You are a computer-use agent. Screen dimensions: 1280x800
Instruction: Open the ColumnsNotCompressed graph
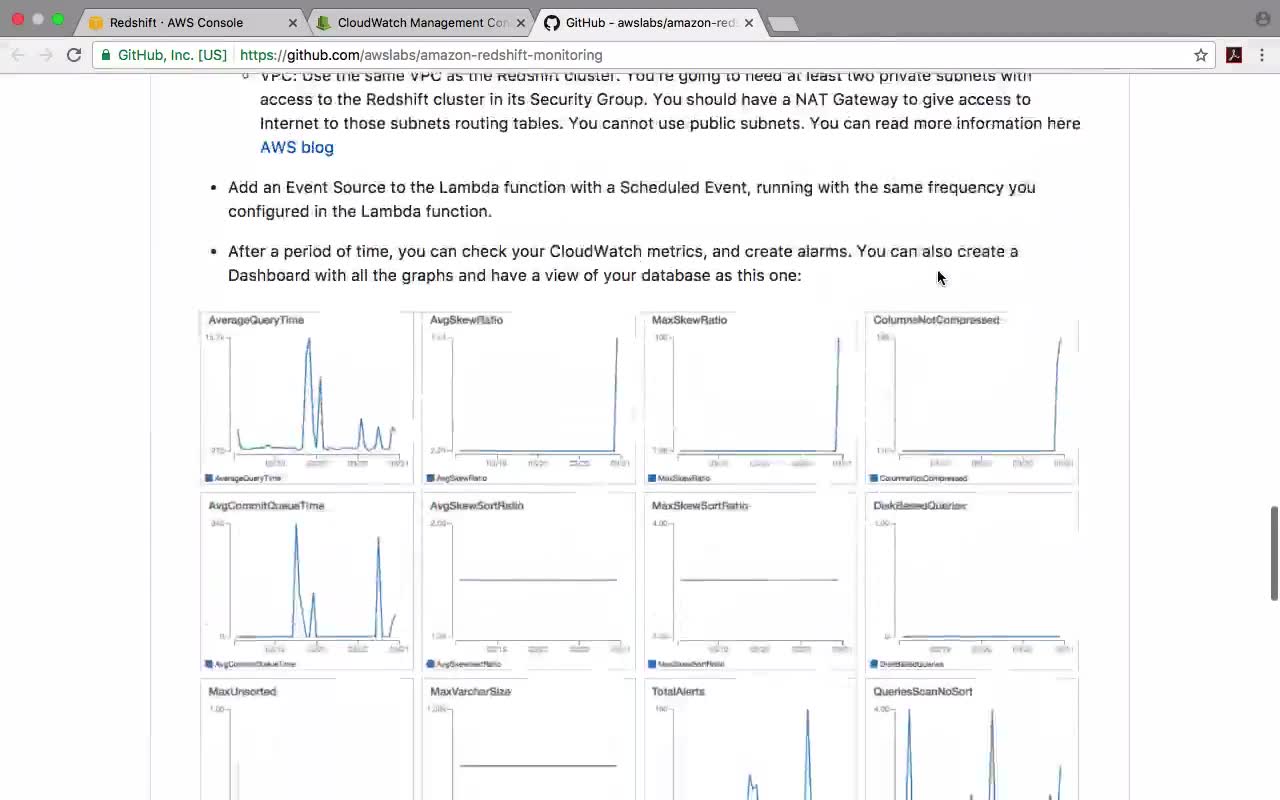pyautogui.click(x=972, y=398)
